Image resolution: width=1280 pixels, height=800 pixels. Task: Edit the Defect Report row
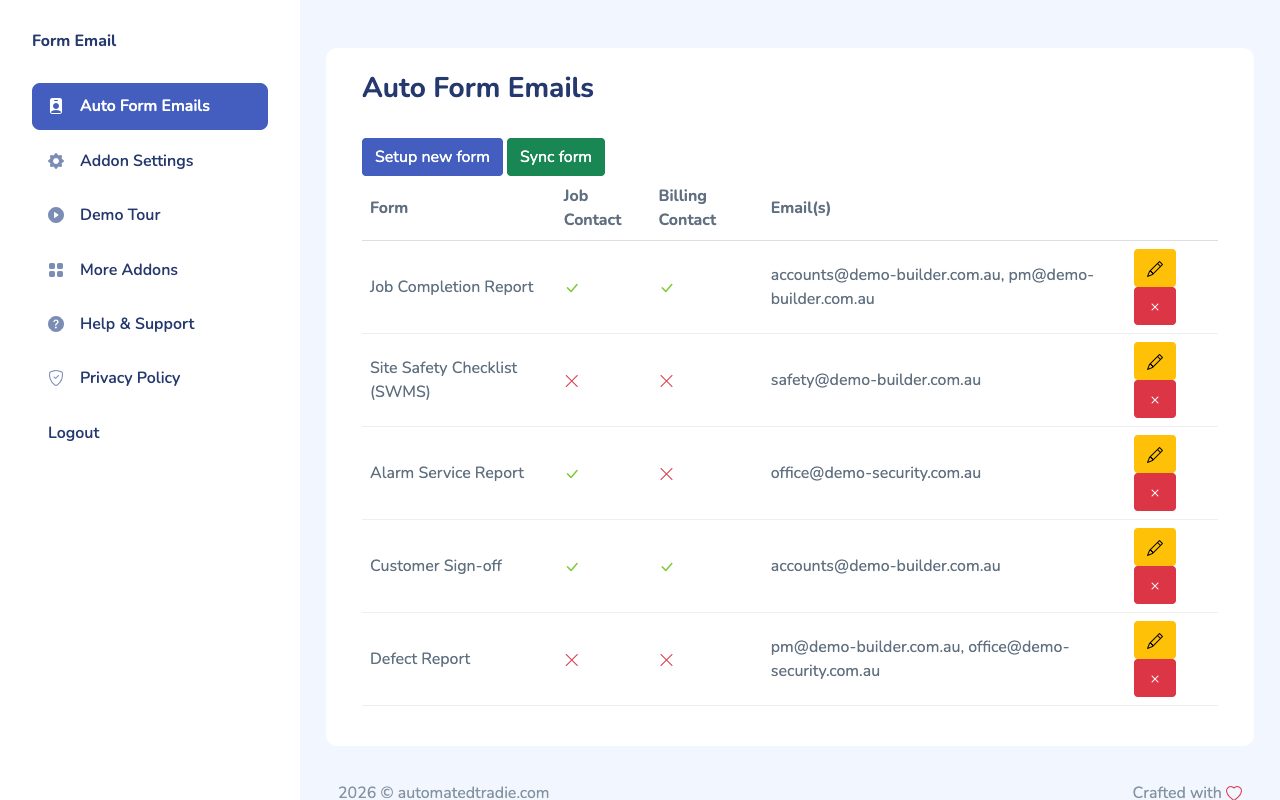[x=1155, y=640]
